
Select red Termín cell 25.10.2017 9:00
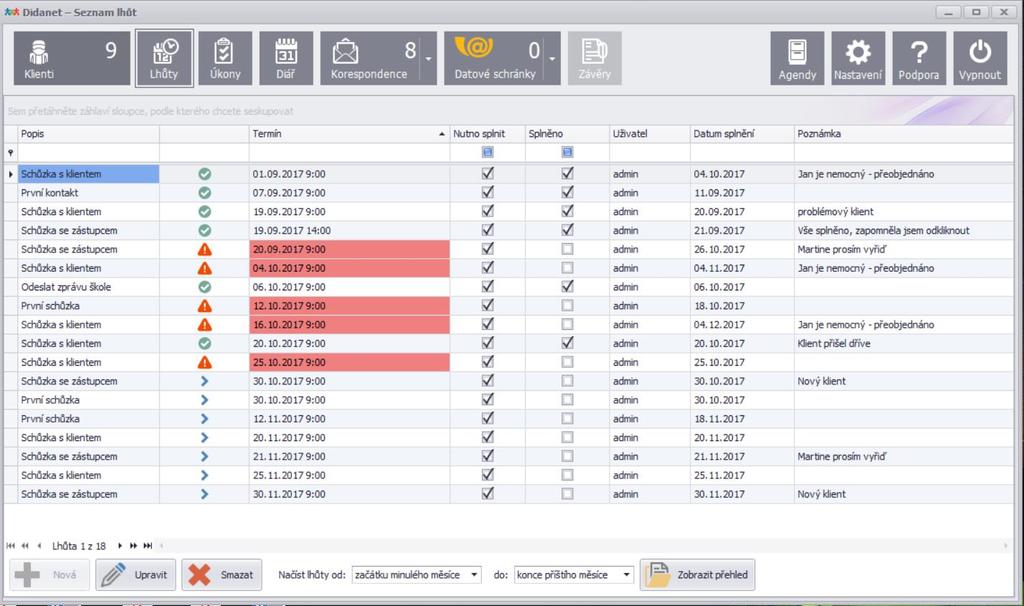[x=349, y=362]
